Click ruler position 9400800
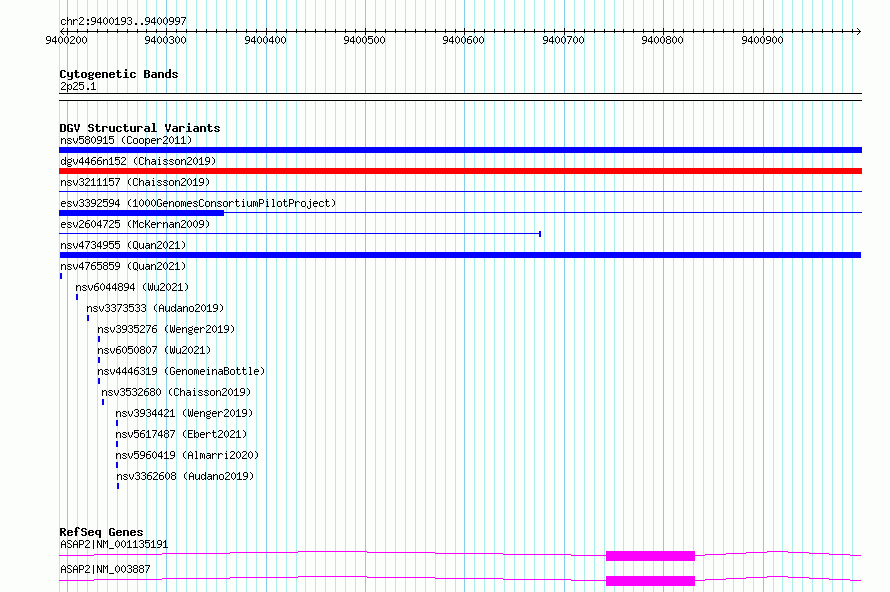This screenshot has height=592, width=890. click(662, 40)
